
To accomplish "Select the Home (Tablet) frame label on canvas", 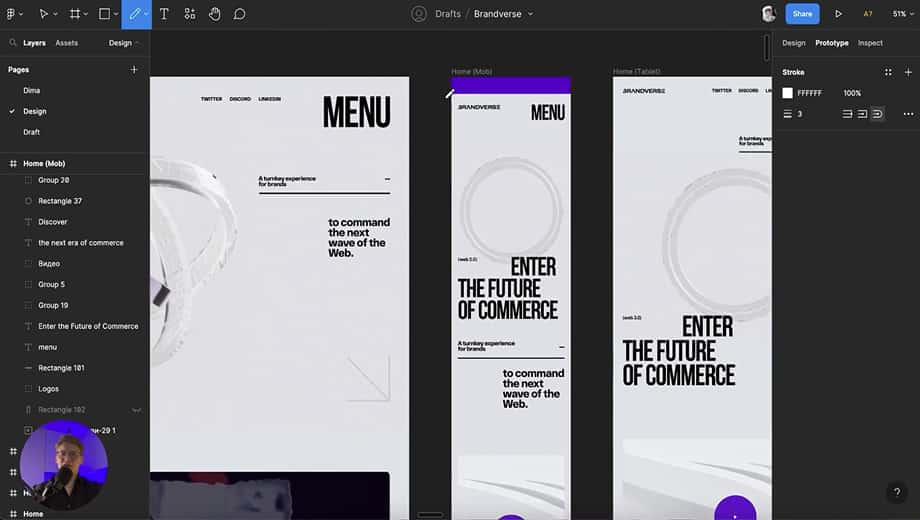I will (x=637, y=72).
